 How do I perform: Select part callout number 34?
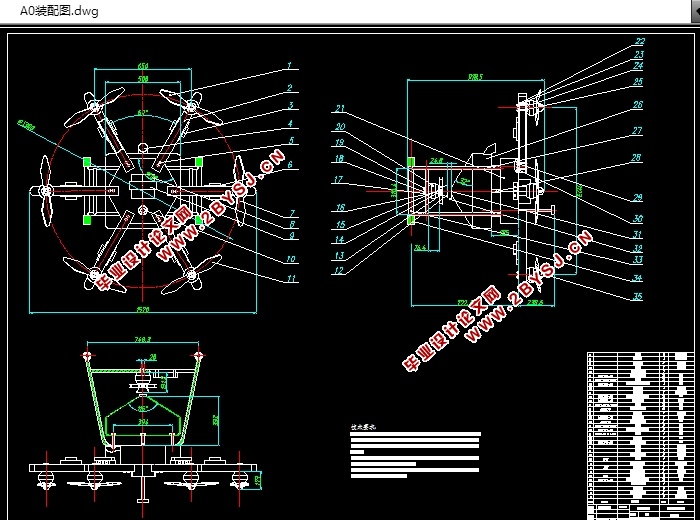point(638,278)
